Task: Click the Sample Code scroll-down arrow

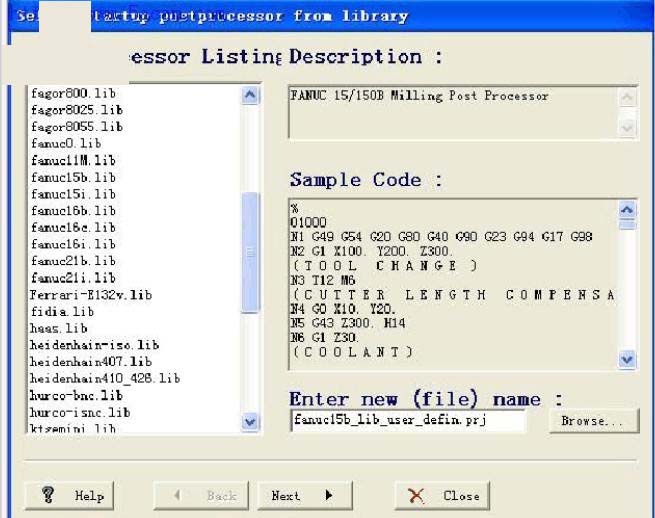Action: click(x=627, y=359)
